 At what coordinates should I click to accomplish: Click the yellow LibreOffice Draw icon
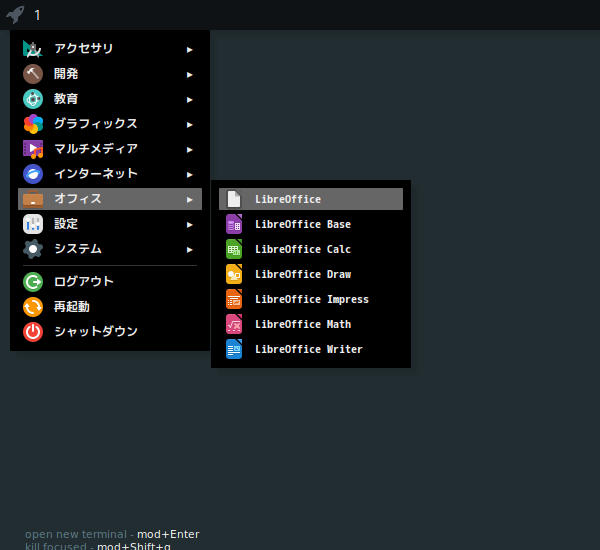tap(234, 274)
